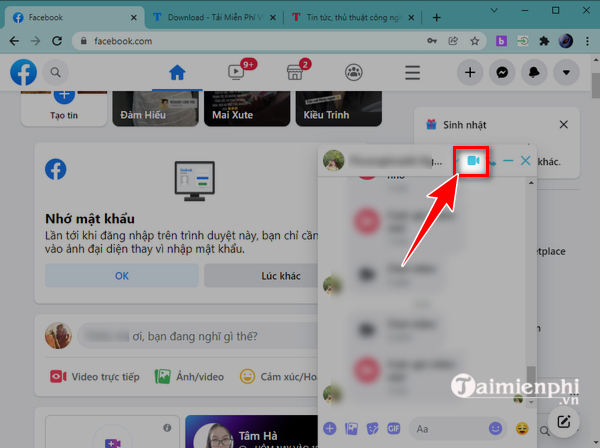This screenshot has height=448, width=600.
Task: Click OK on the remember password card
Action: pyautogui.click(x=122, y=275)
